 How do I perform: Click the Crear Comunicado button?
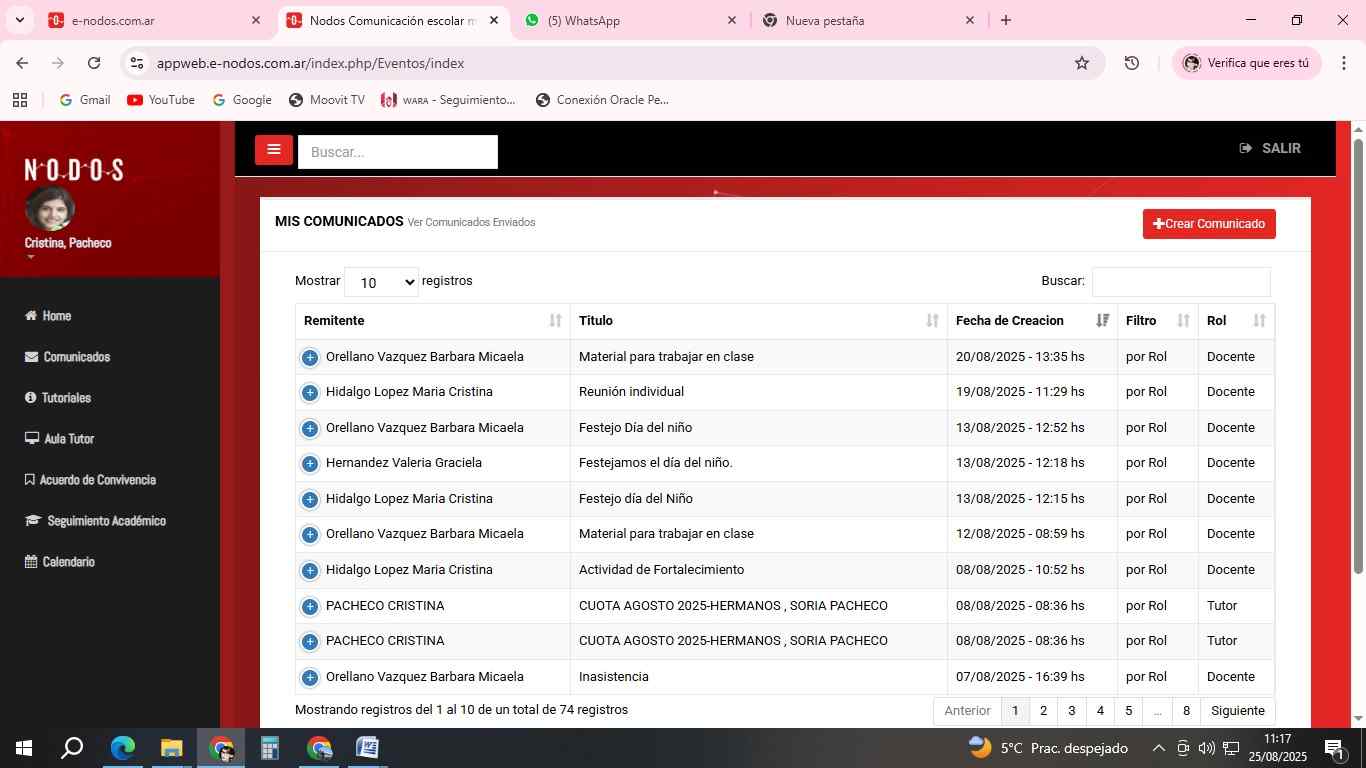(x=1208, y=224)
